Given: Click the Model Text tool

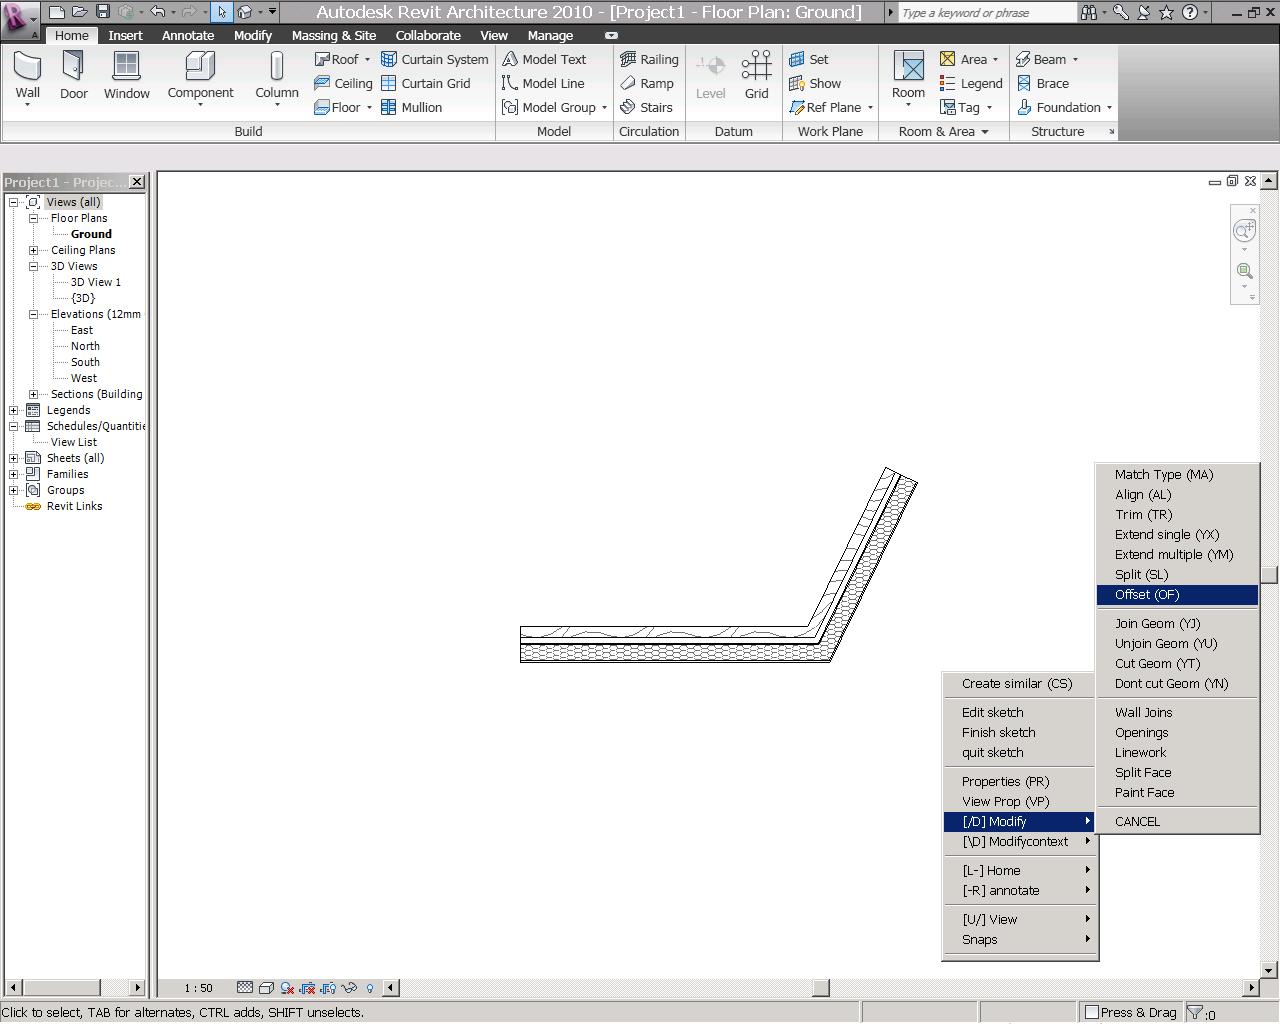Looking at the screenshot, I should (545, 59).
